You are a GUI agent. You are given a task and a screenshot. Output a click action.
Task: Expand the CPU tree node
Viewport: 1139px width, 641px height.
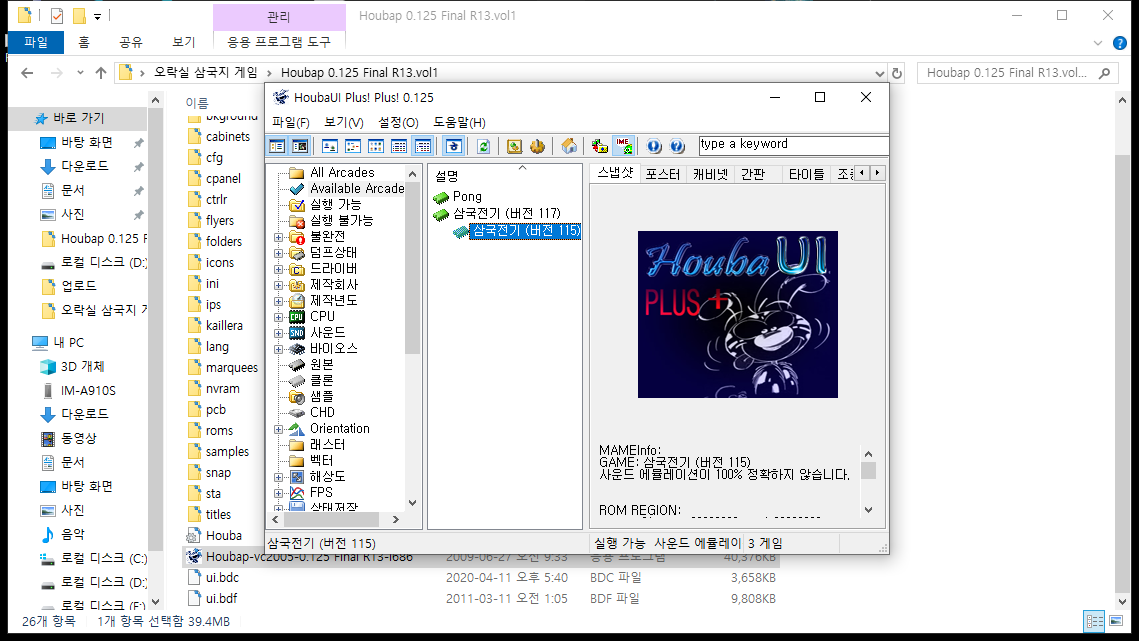(278, 317)
